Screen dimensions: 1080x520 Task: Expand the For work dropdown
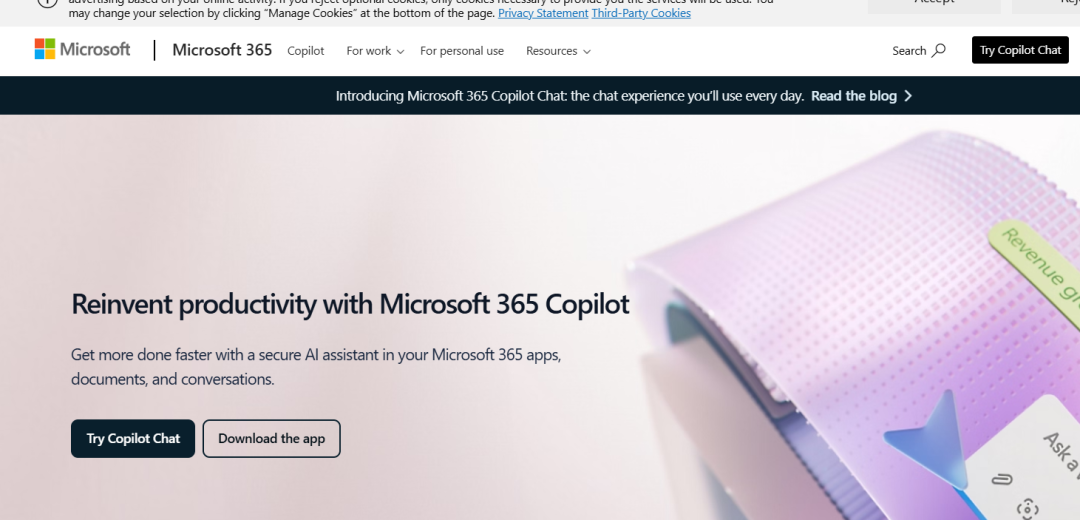coord(375,51)
